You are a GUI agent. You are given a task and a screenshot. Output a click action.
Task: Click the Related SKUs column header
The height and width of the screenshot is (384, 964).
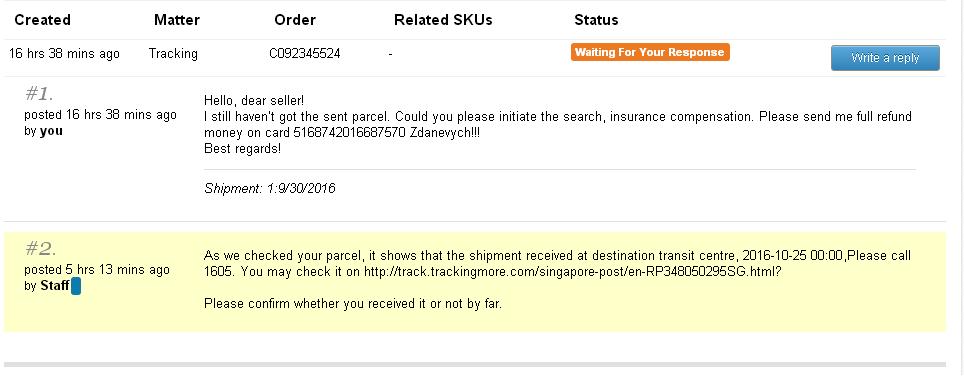pos(443,20)
